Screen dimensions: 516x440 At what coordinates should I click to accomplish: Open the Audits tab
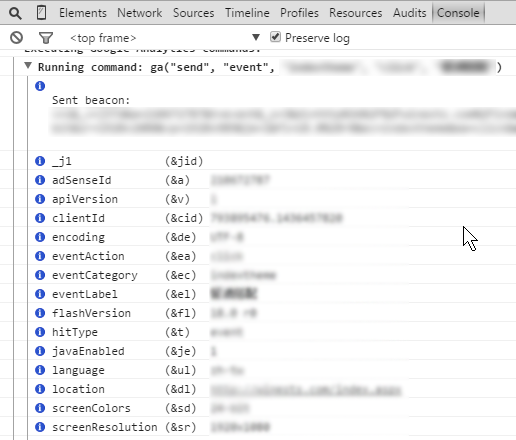tap(409, 13)
